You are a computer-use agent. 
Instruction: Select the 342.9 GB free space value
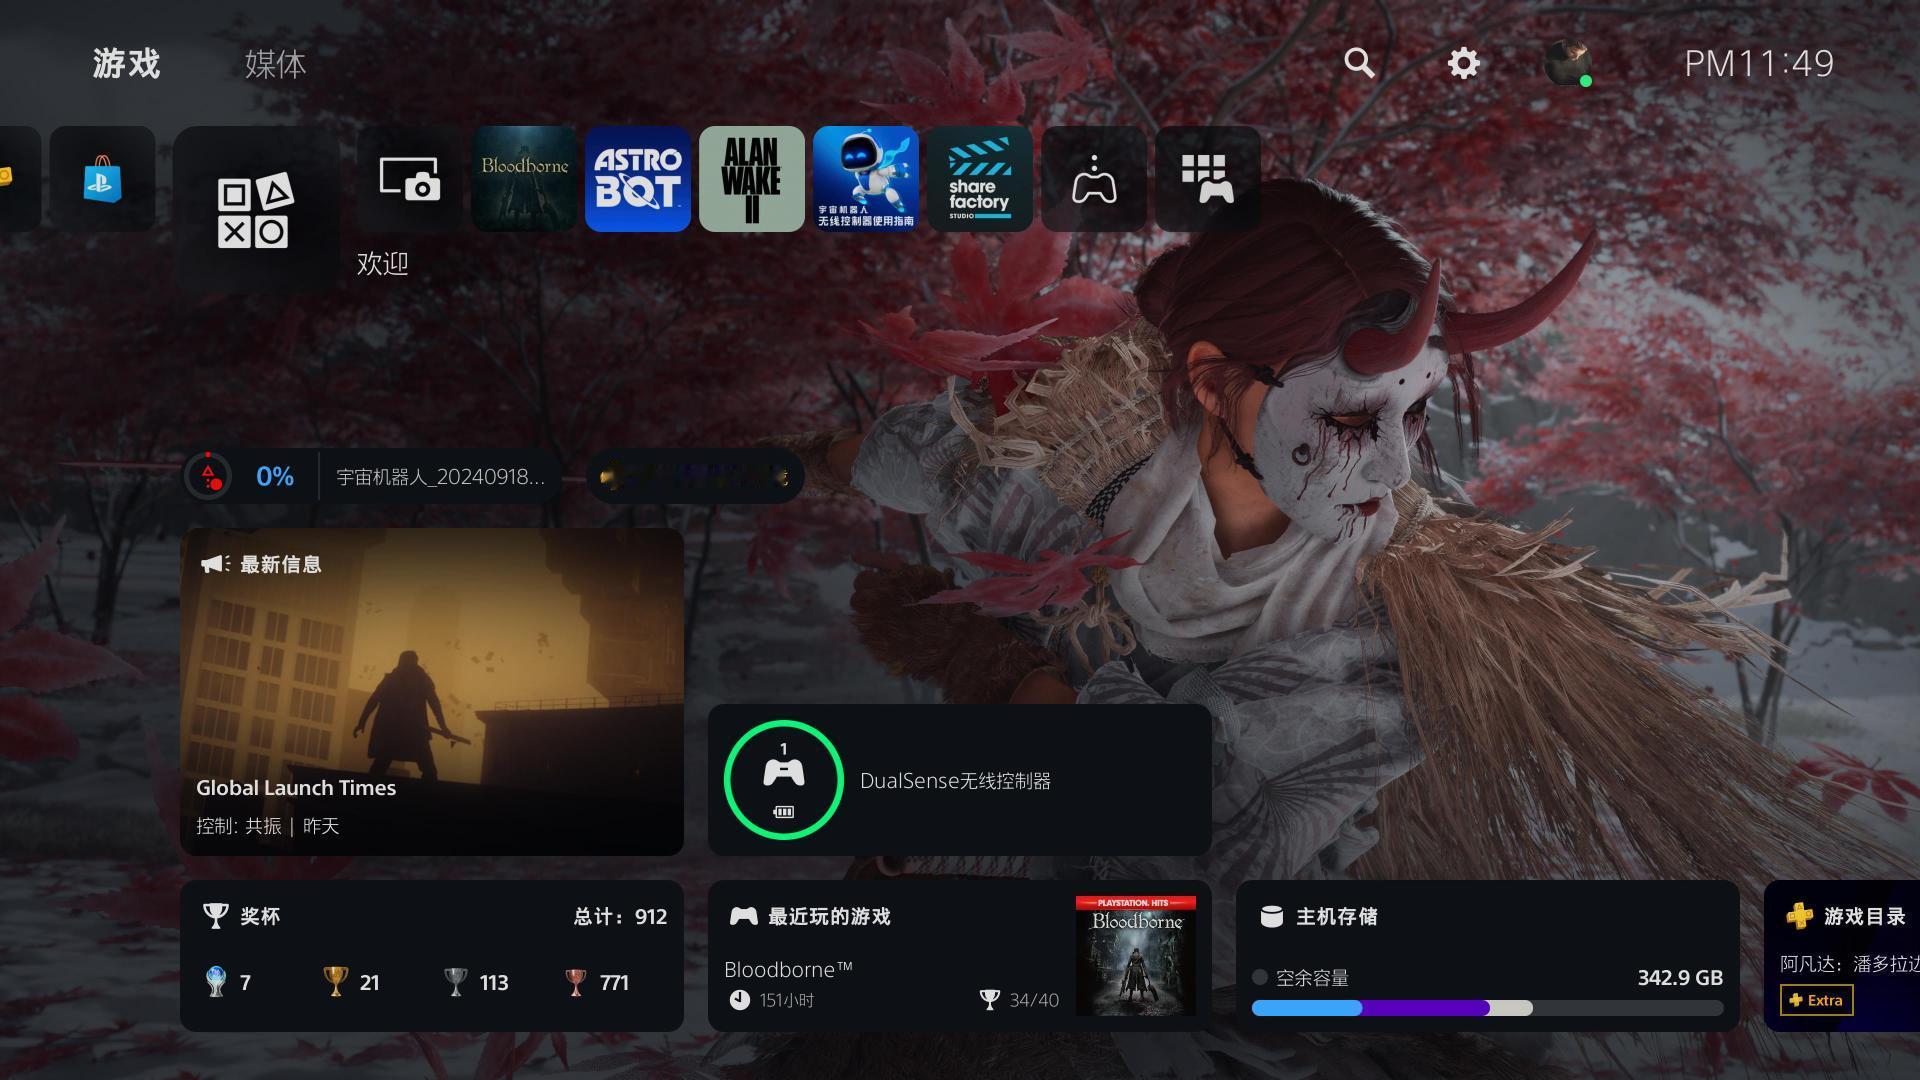click(x=1680, y=977)
